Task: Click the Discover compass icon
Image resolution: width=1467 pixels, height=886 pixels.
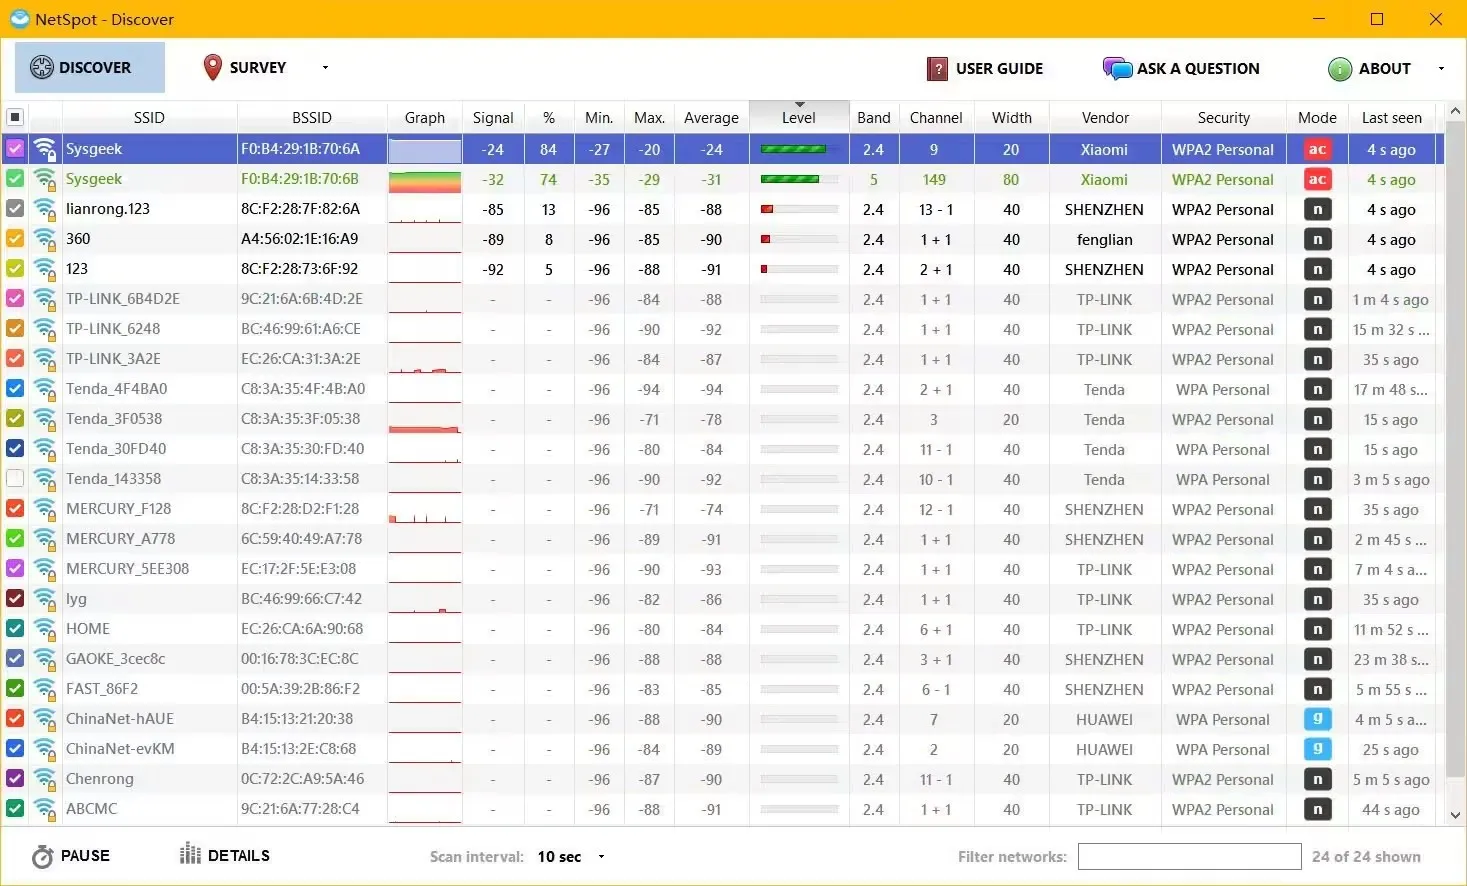Action: pyautogui.click(x=41, y=68)
